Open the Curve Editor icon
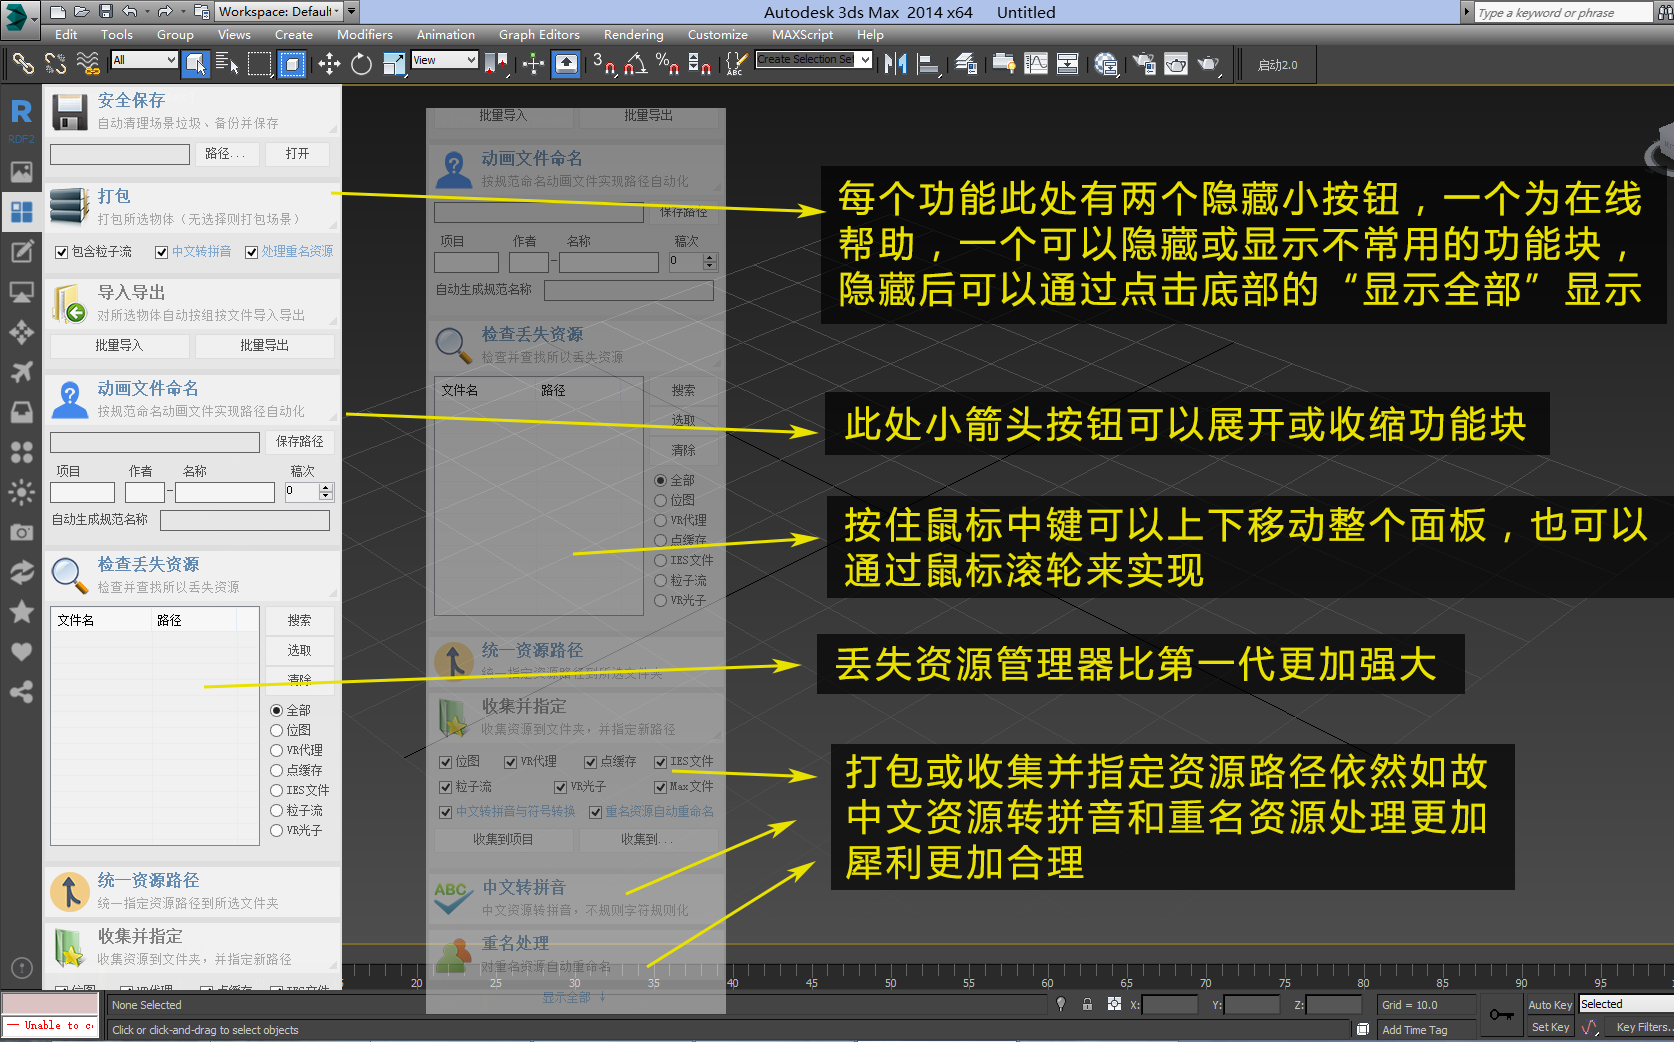Image resolution: width=1674 pixels, height=1042 pixels. coord(1036,64)
